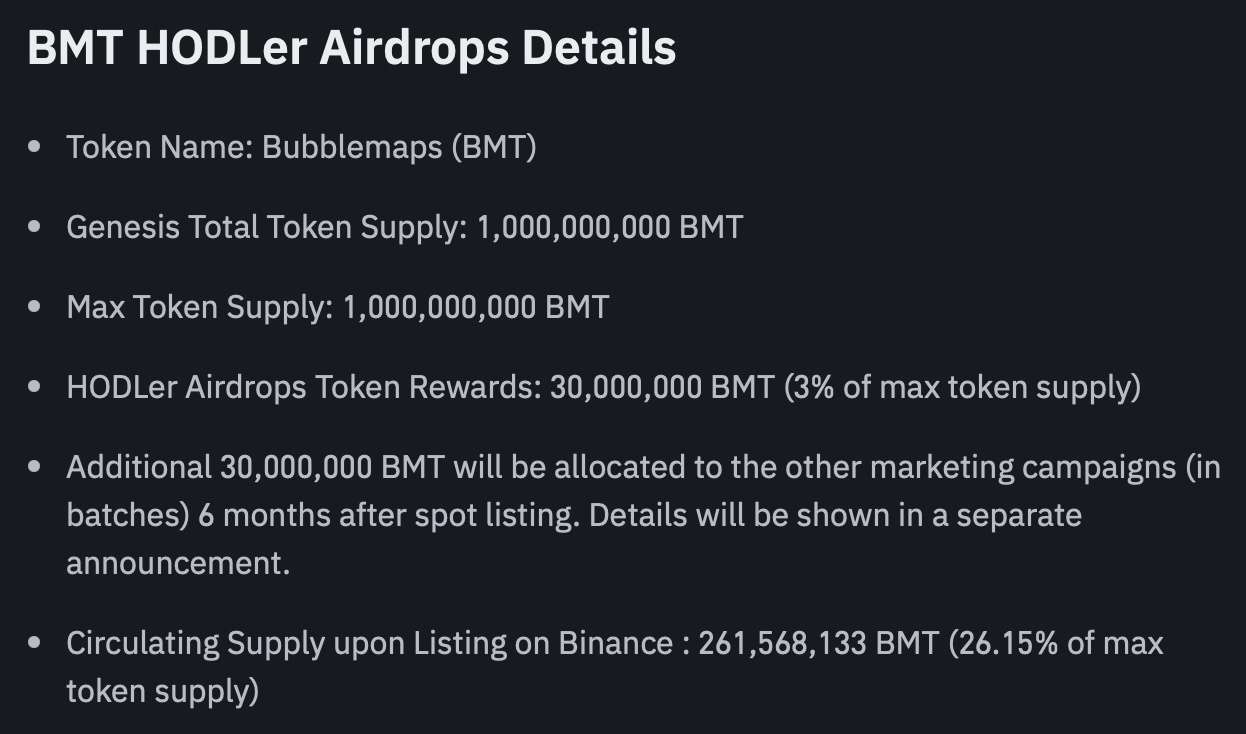Click the Genesis supply value 1,000,000,000 BMT
This screenshot has height=734, width=1246.
coord(610,227)
